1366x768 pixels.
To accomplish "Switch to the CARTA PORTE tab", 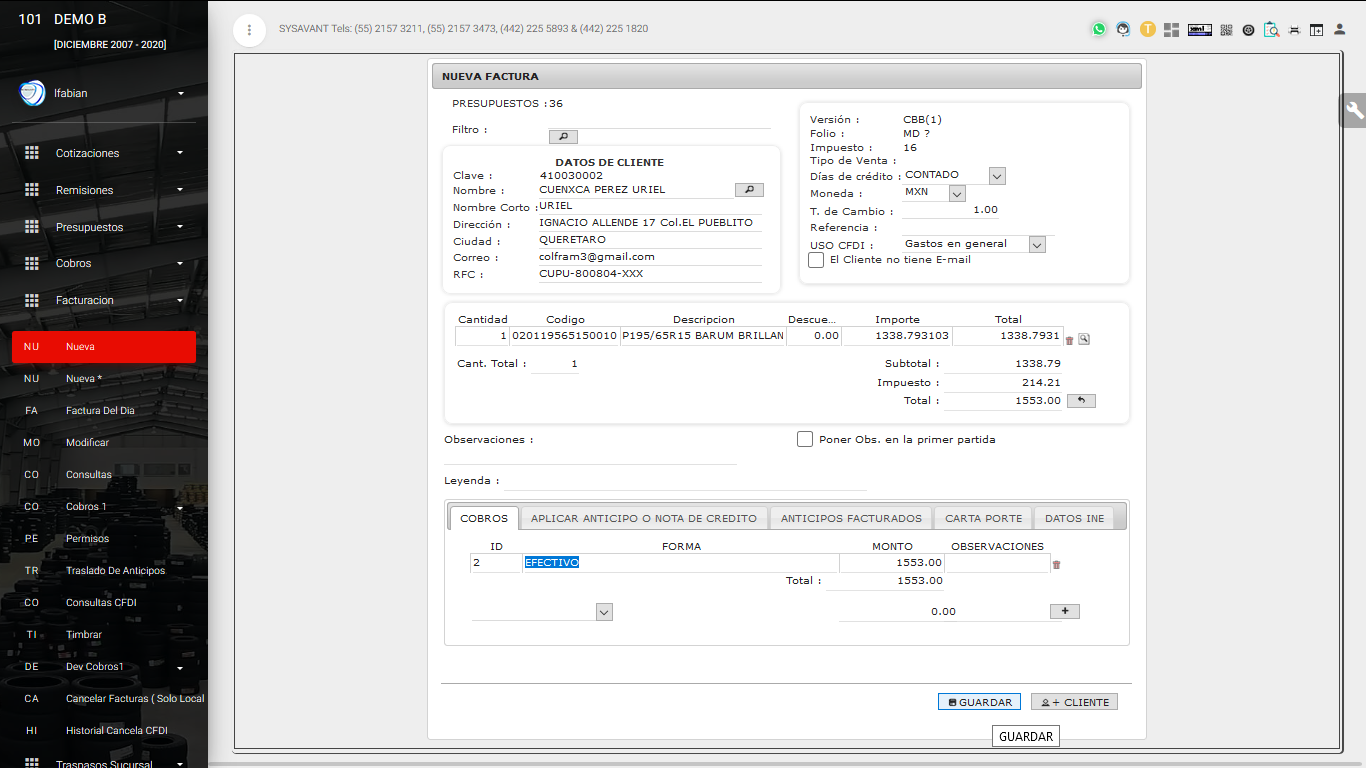I will (x=984, y=518).
